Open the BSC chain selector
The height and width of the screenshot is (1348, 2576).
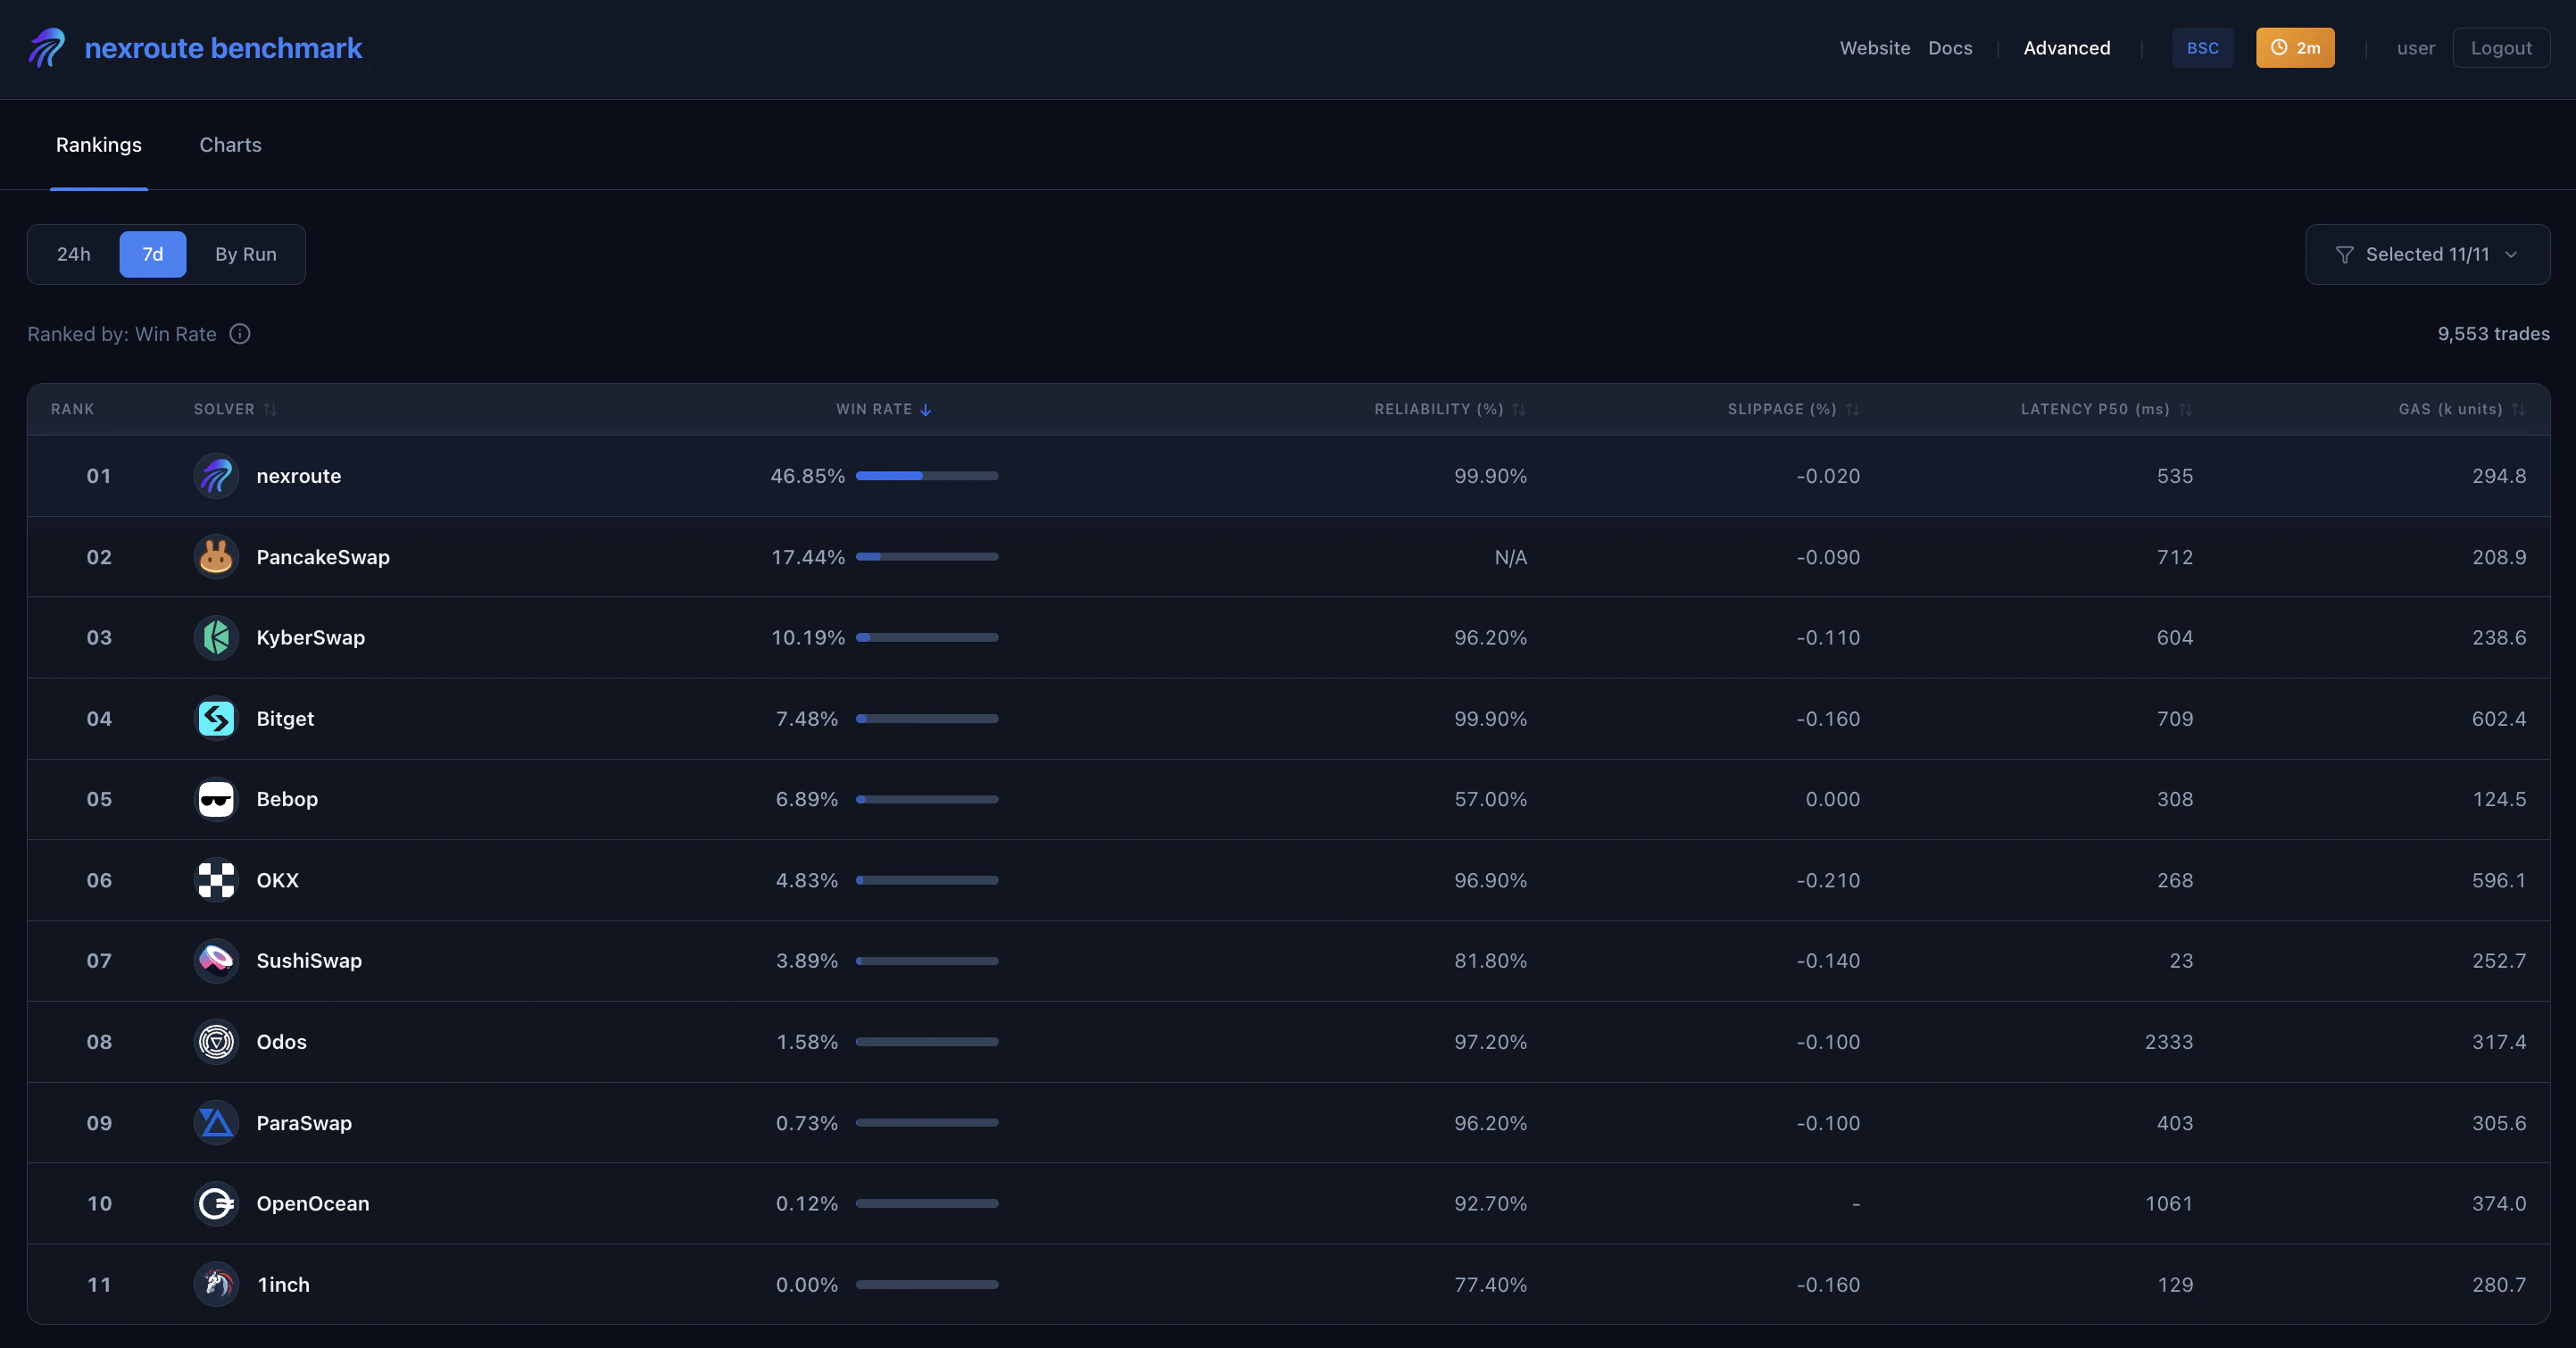pos(2203,48)
